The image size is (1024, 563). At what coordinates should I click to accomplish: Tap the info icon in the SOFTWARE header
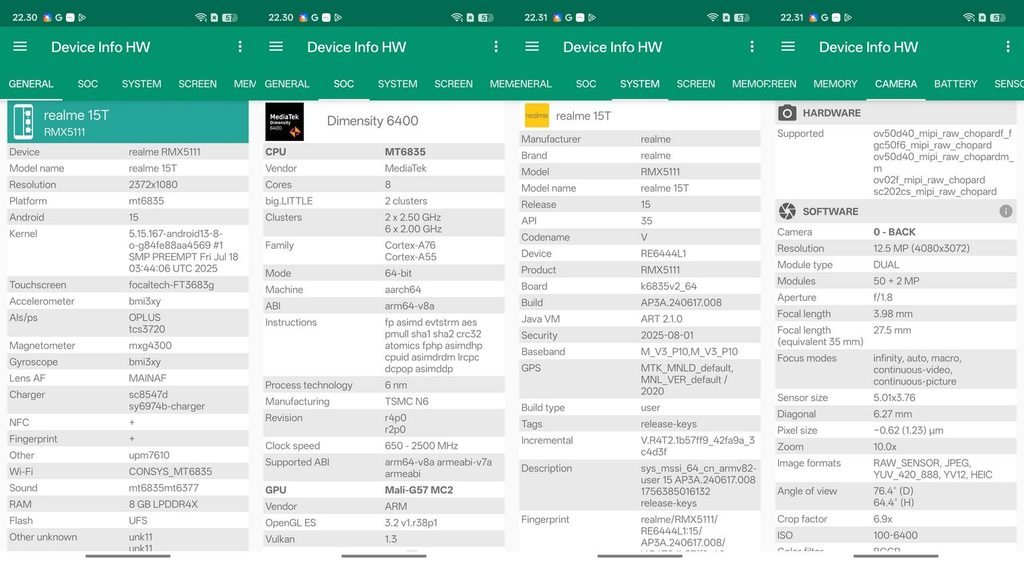click(1006, 211)
